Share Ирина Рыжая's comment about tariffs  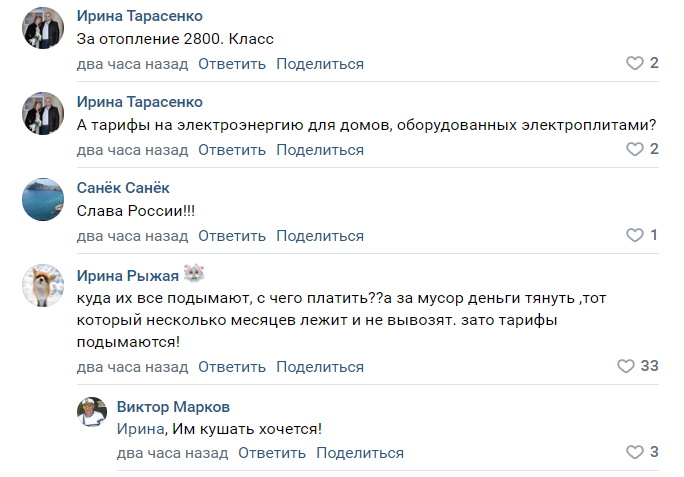(x=320, y=367)
